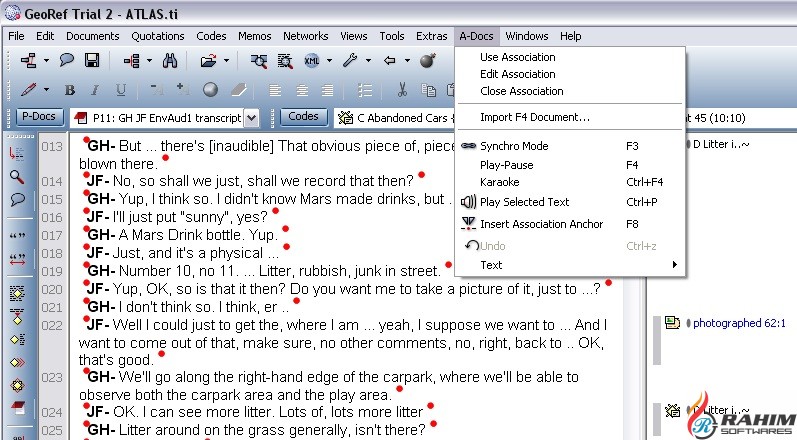
Task: Expand the open folder dropdown arrow
Action: (x=227, y=61)
